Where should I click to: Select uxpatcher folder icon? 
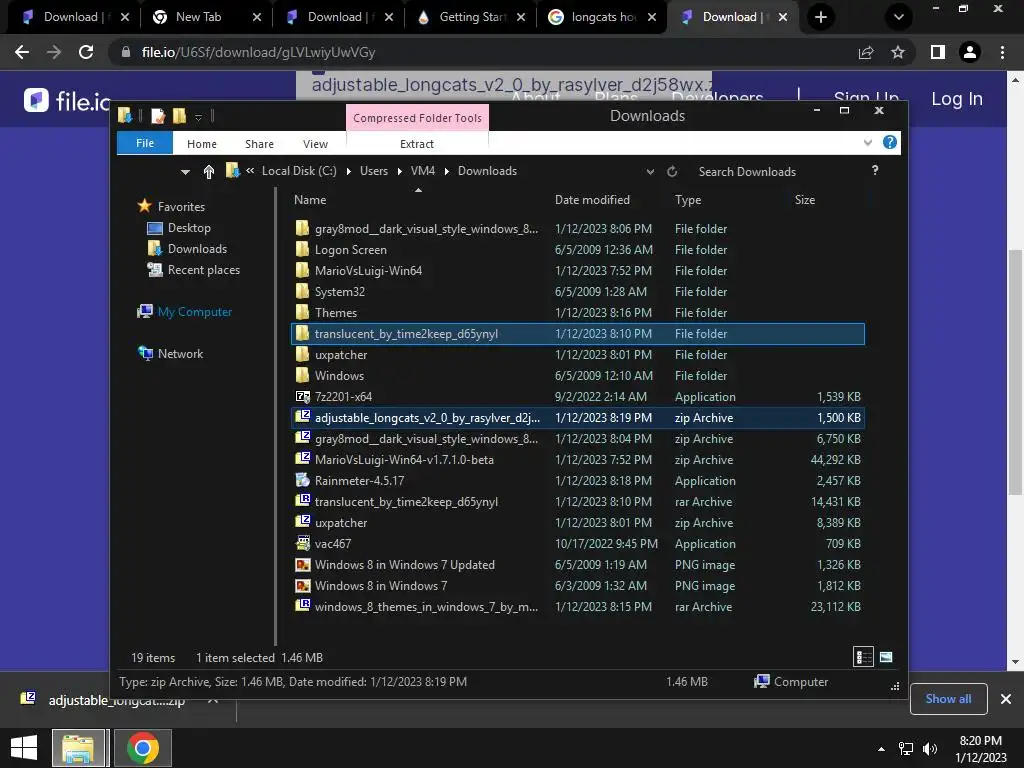tap(302, 354)
